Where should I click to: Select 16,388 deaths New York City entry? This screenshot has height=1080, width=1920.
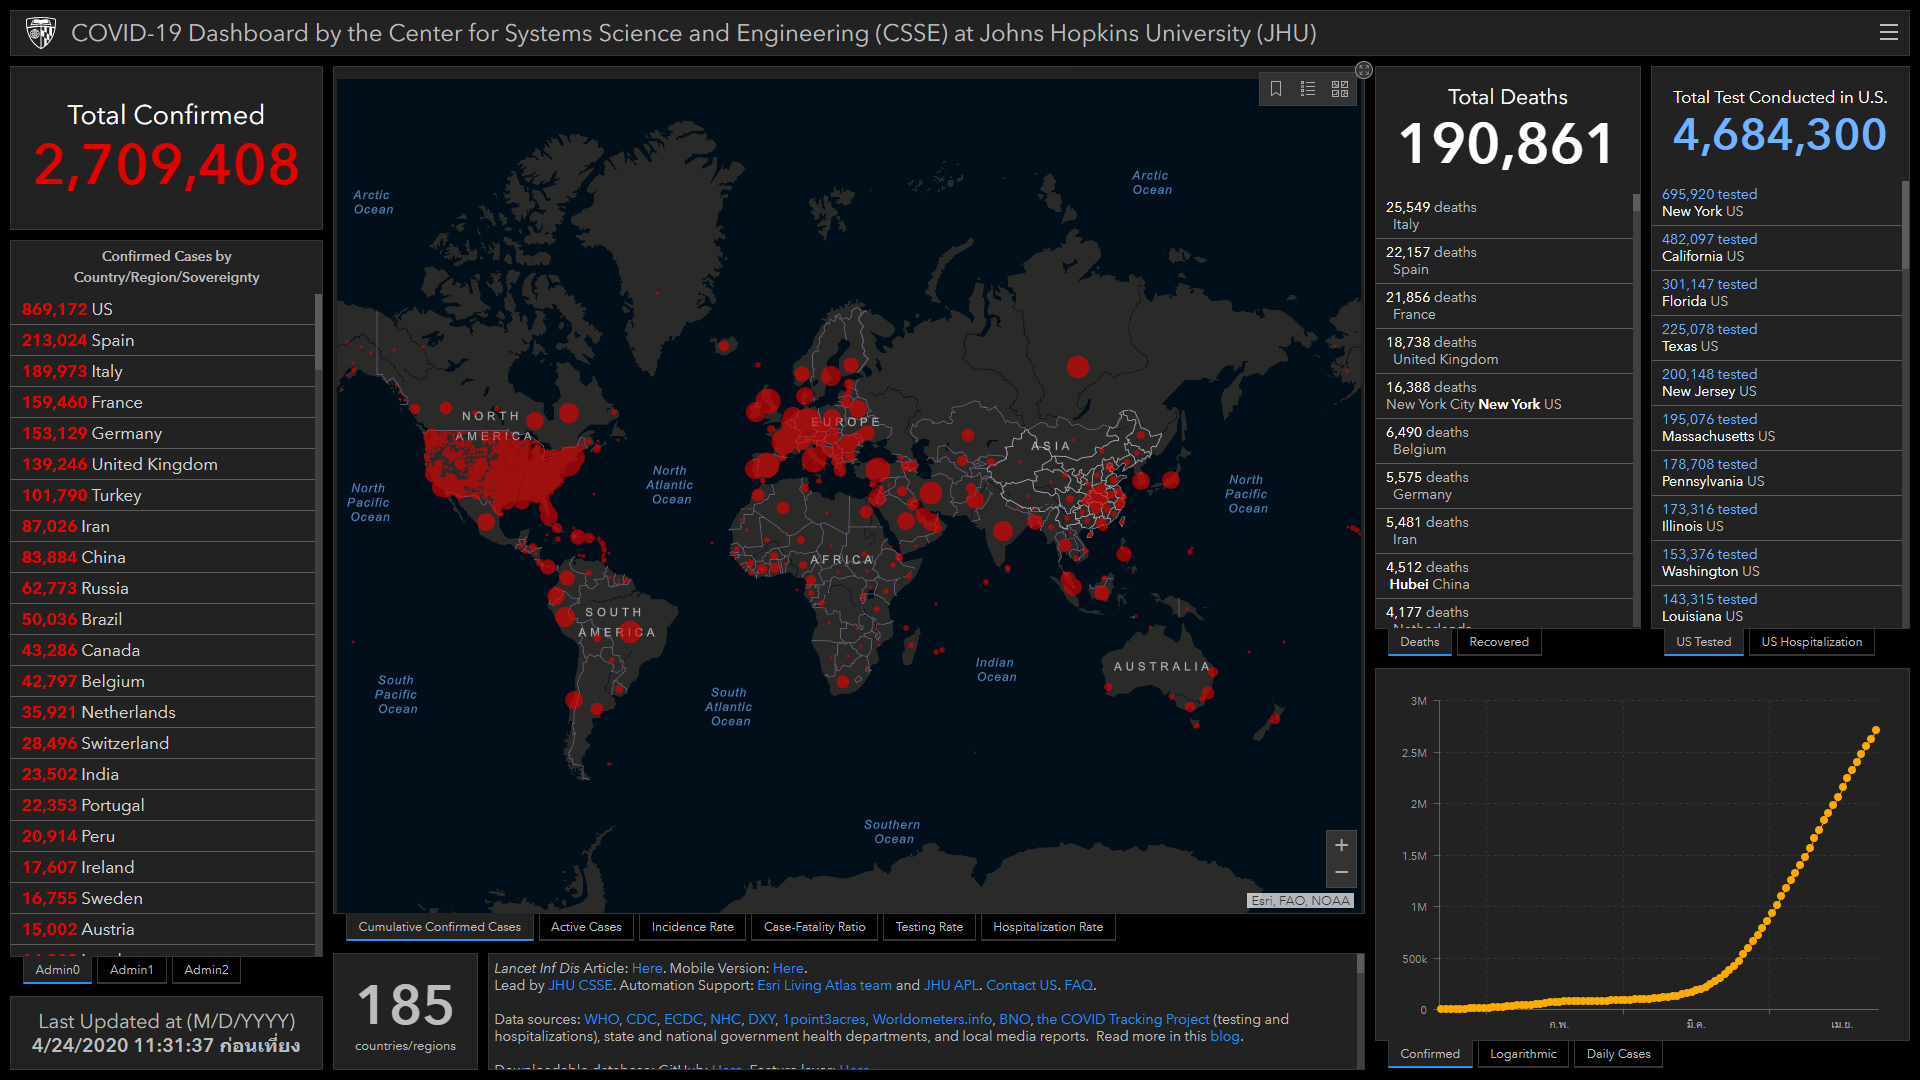click(1504, 396)
